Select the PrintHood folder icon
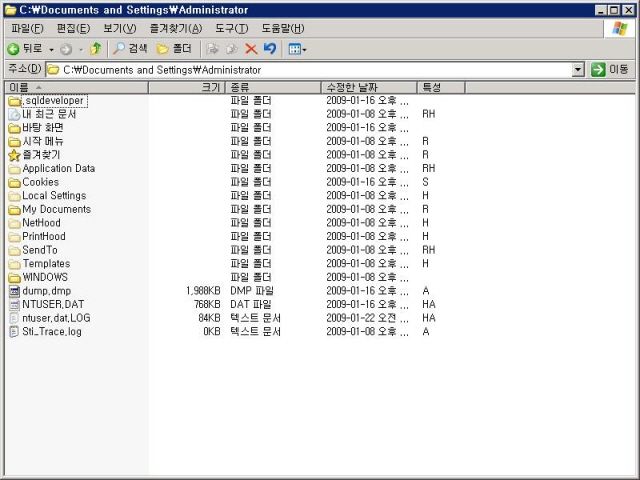The height and width of the screenshot is (480, 640). [x=14, y=237]
